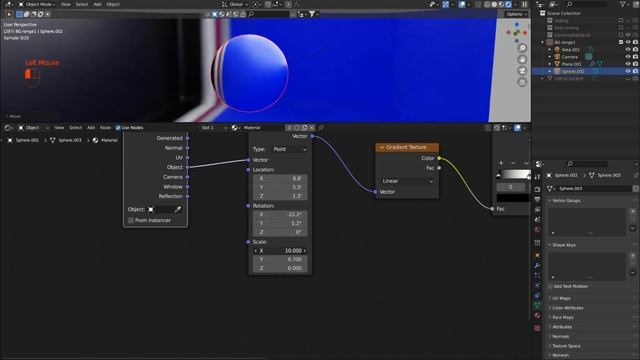Enable Add Rest Position checkbox
This screenshot has height=360, width=640.
[550, 287]
